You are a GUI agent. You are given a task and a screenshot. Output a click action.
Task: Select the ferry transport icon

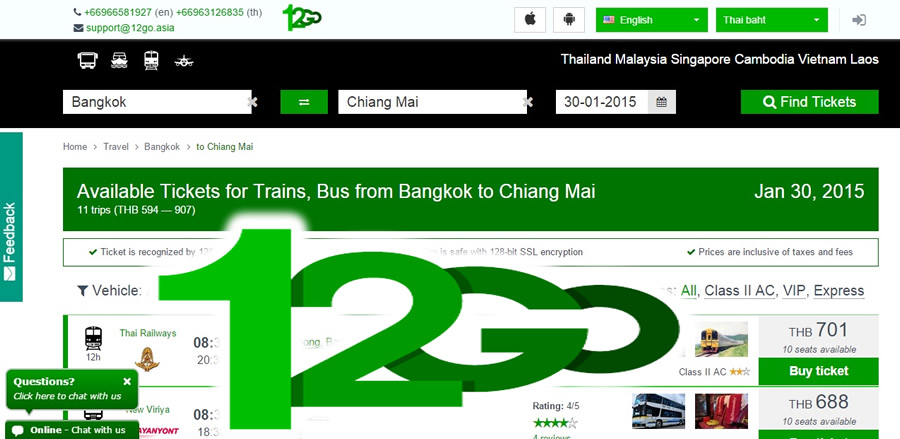[119, 60]
